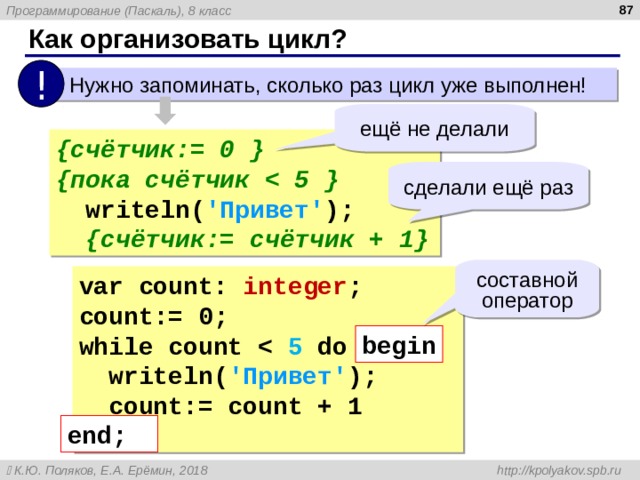Click the callout 'составной оператор'
The width and height of the screenshot is (640, 480).
(x=527, y=291)
